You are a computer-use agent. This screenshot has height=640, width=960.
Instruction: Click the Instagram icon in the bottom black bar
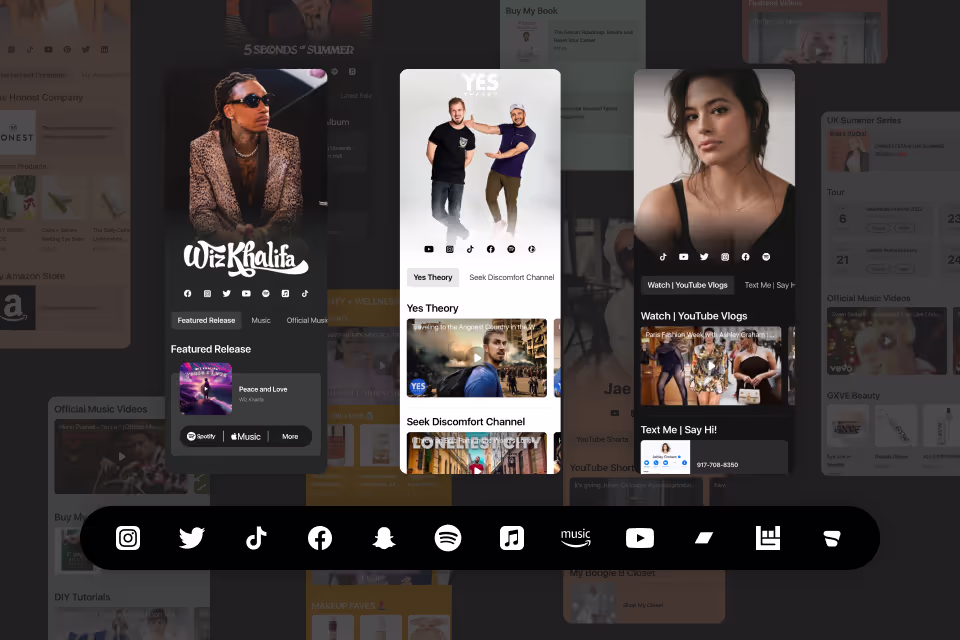(128, 538)
